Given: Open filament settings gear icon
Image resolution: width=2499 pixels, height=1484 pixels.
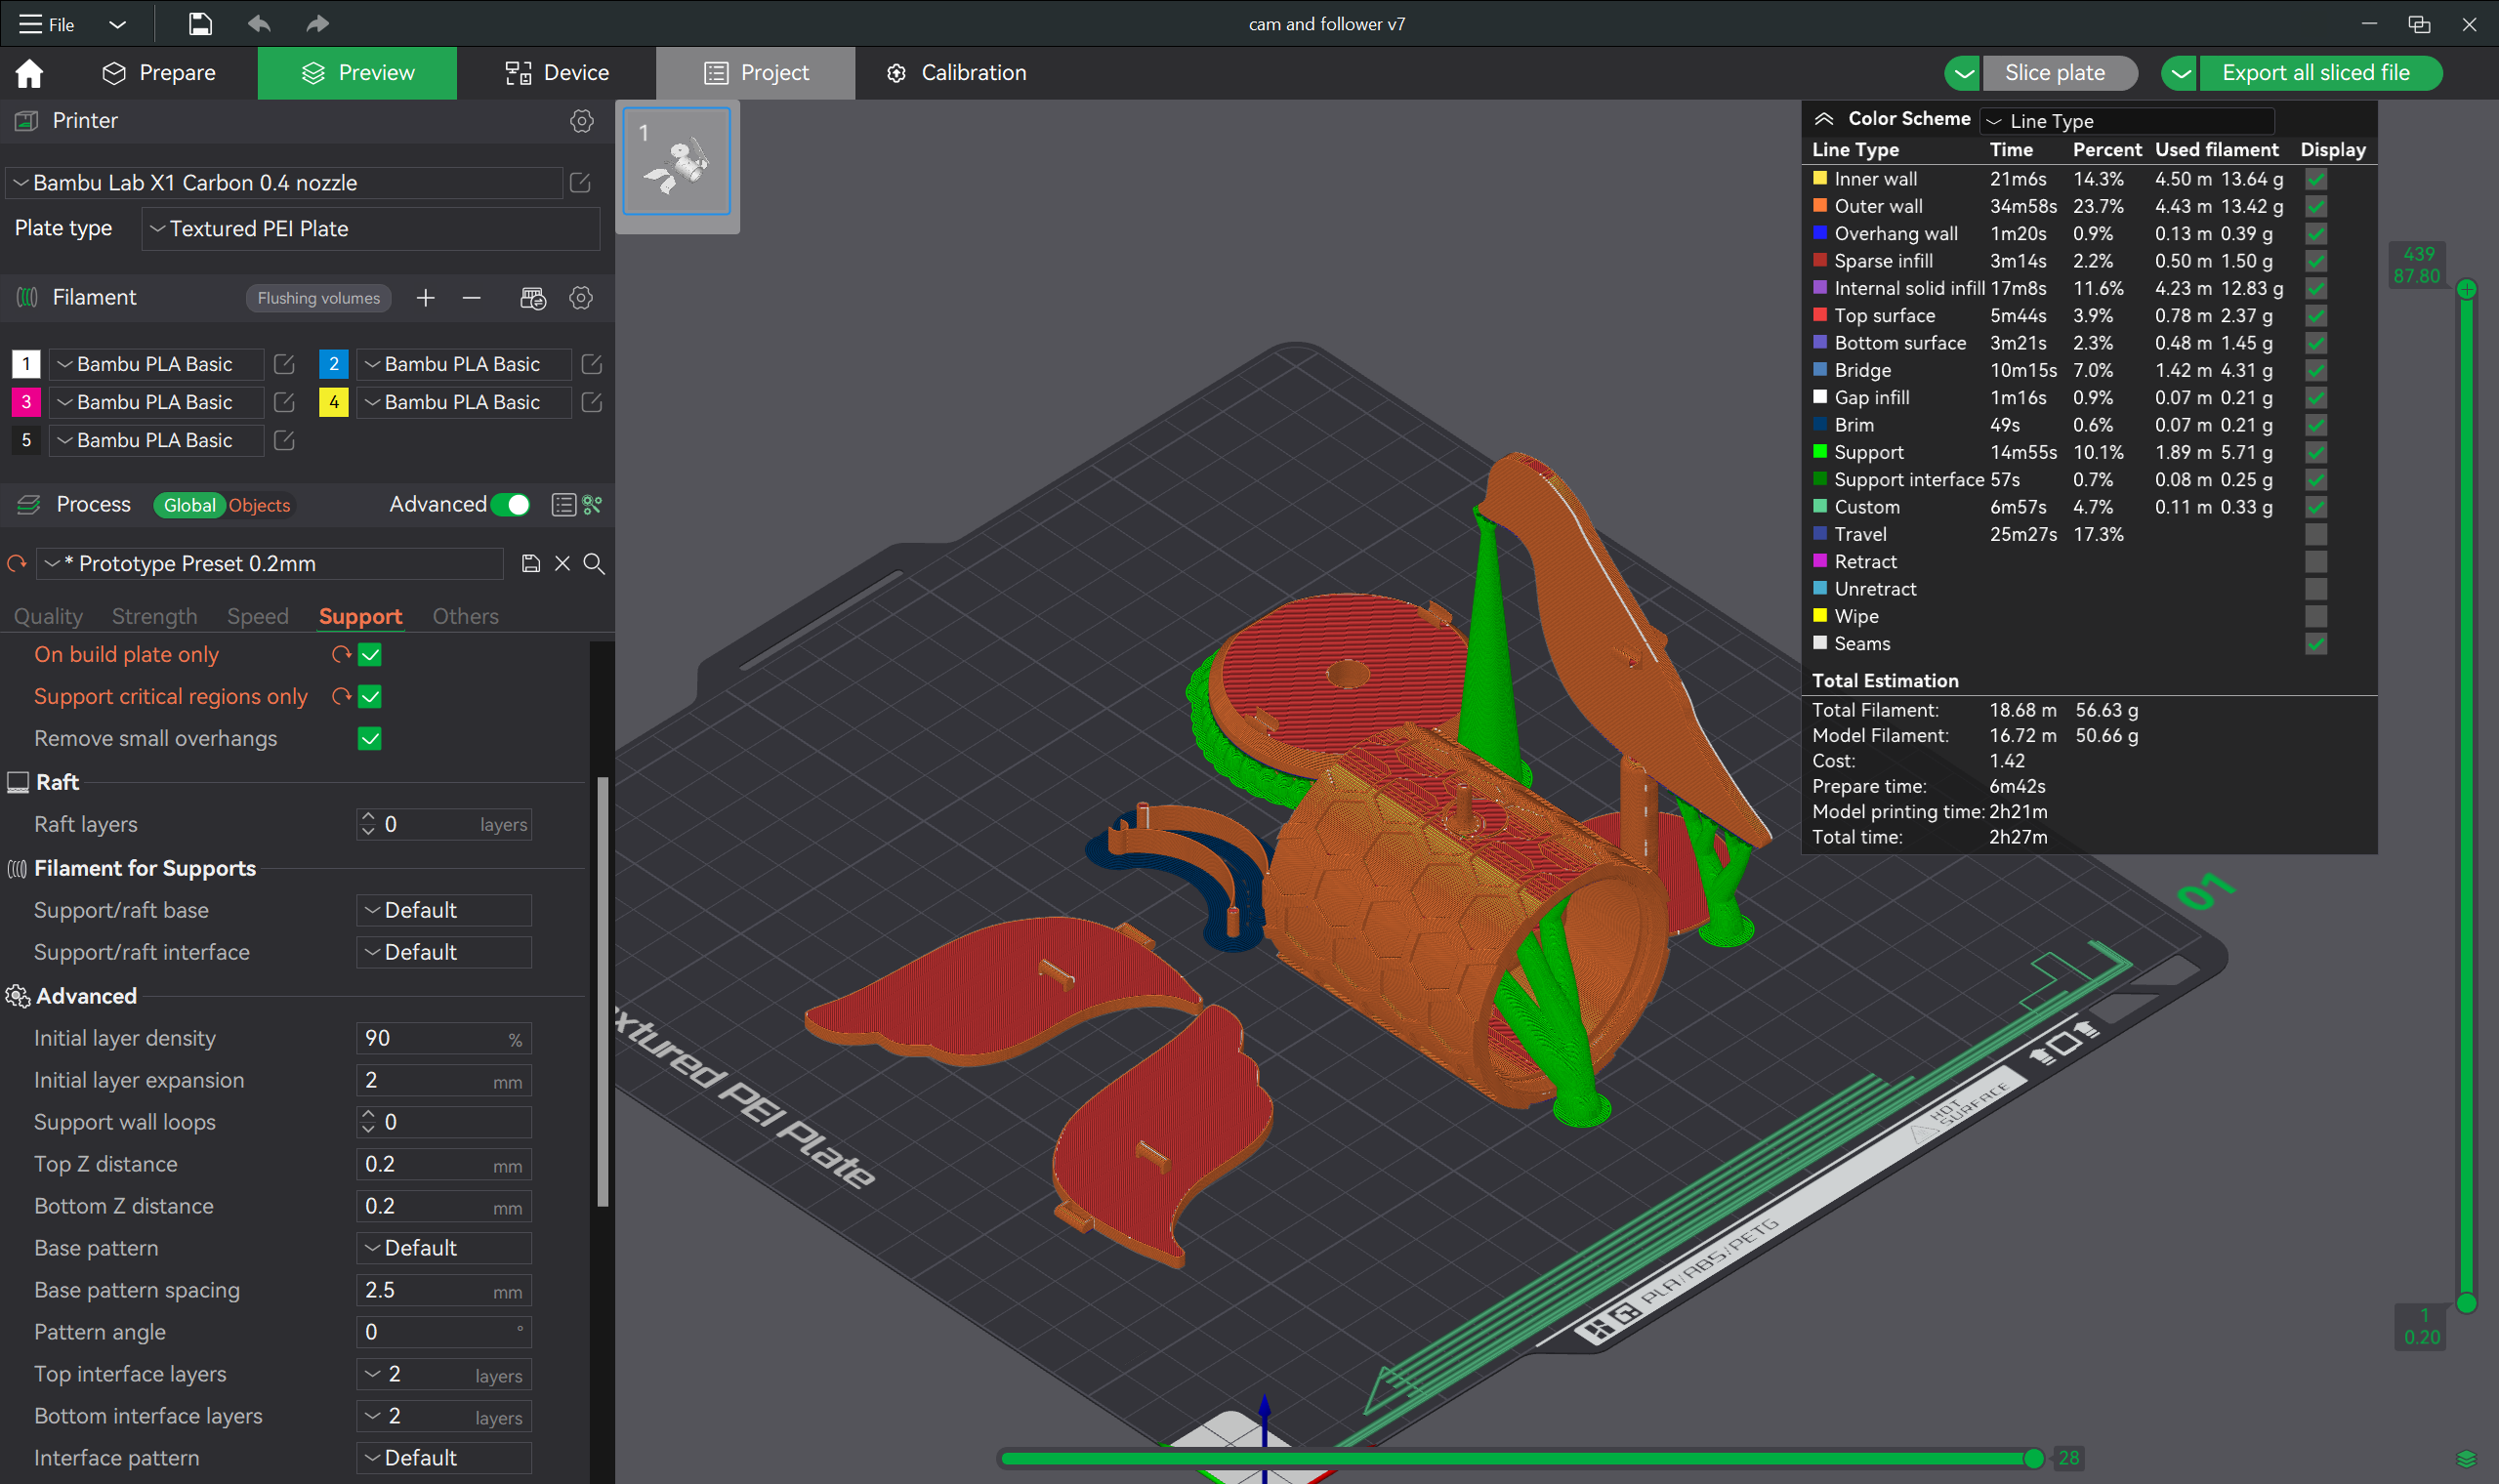Looking at the screenshot, I should tap(581, 298).
